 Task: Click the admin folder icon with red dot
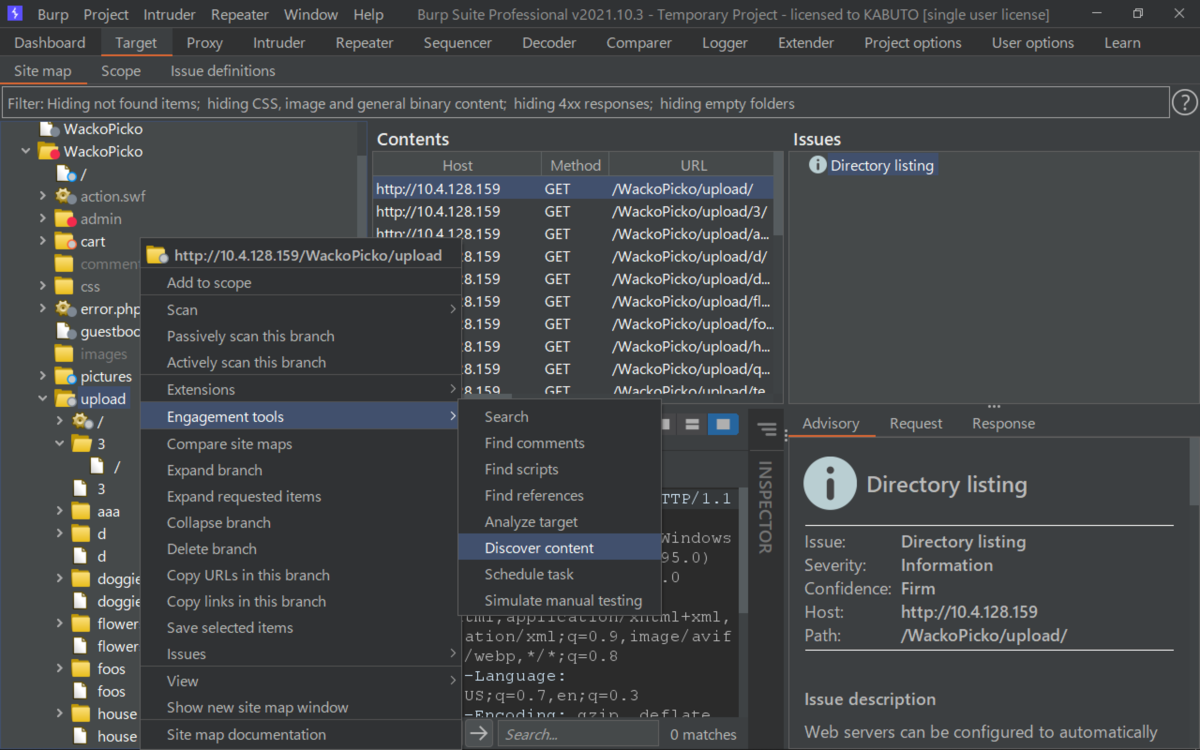coord(66,219)
